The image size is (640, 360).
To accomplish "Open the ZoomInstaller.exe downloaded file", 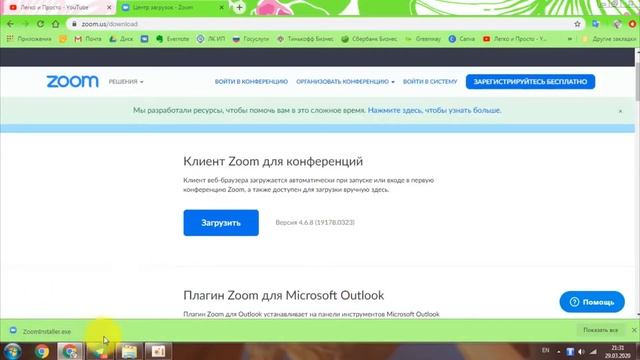I will [x=41, y=331].
